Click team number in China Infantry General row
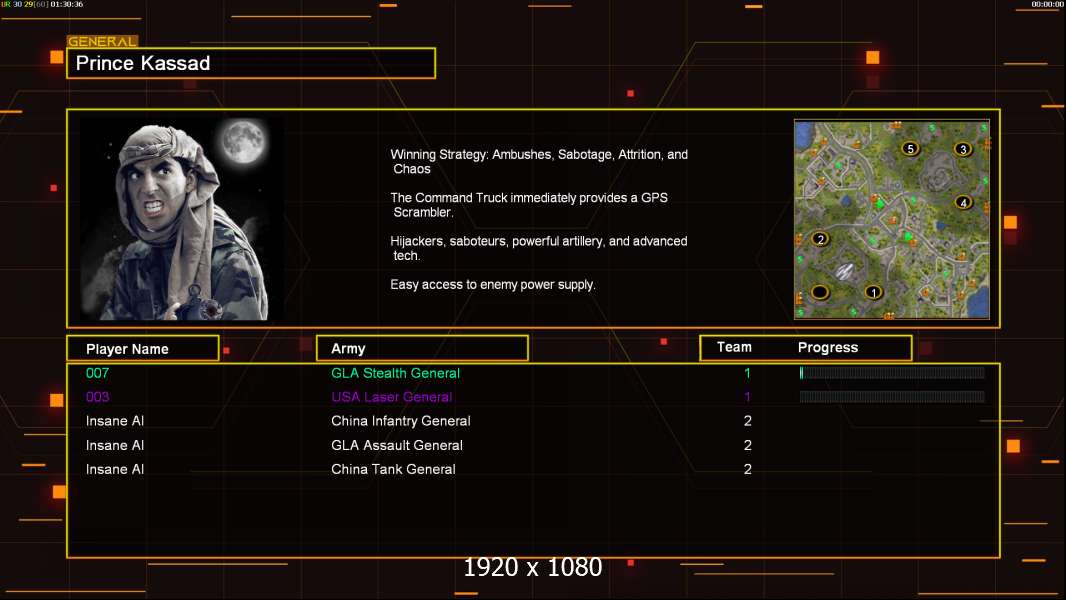The width and height of the screenshot is (1066, 600). [747, 421]
